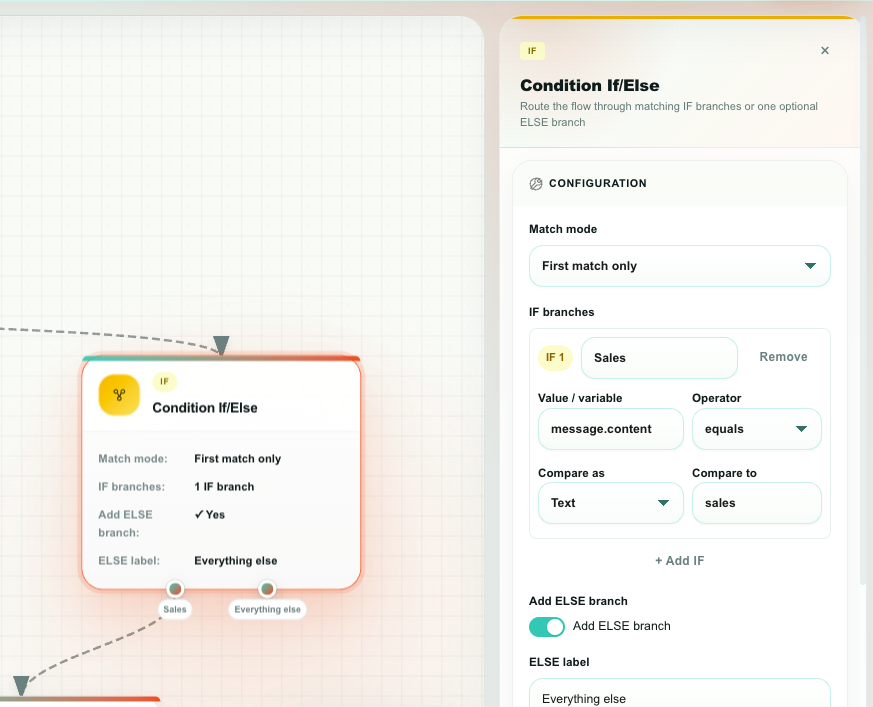Screen dimensions: 873x707
Task: Click the IF 1 branch badge
Action: coord(555,357)
